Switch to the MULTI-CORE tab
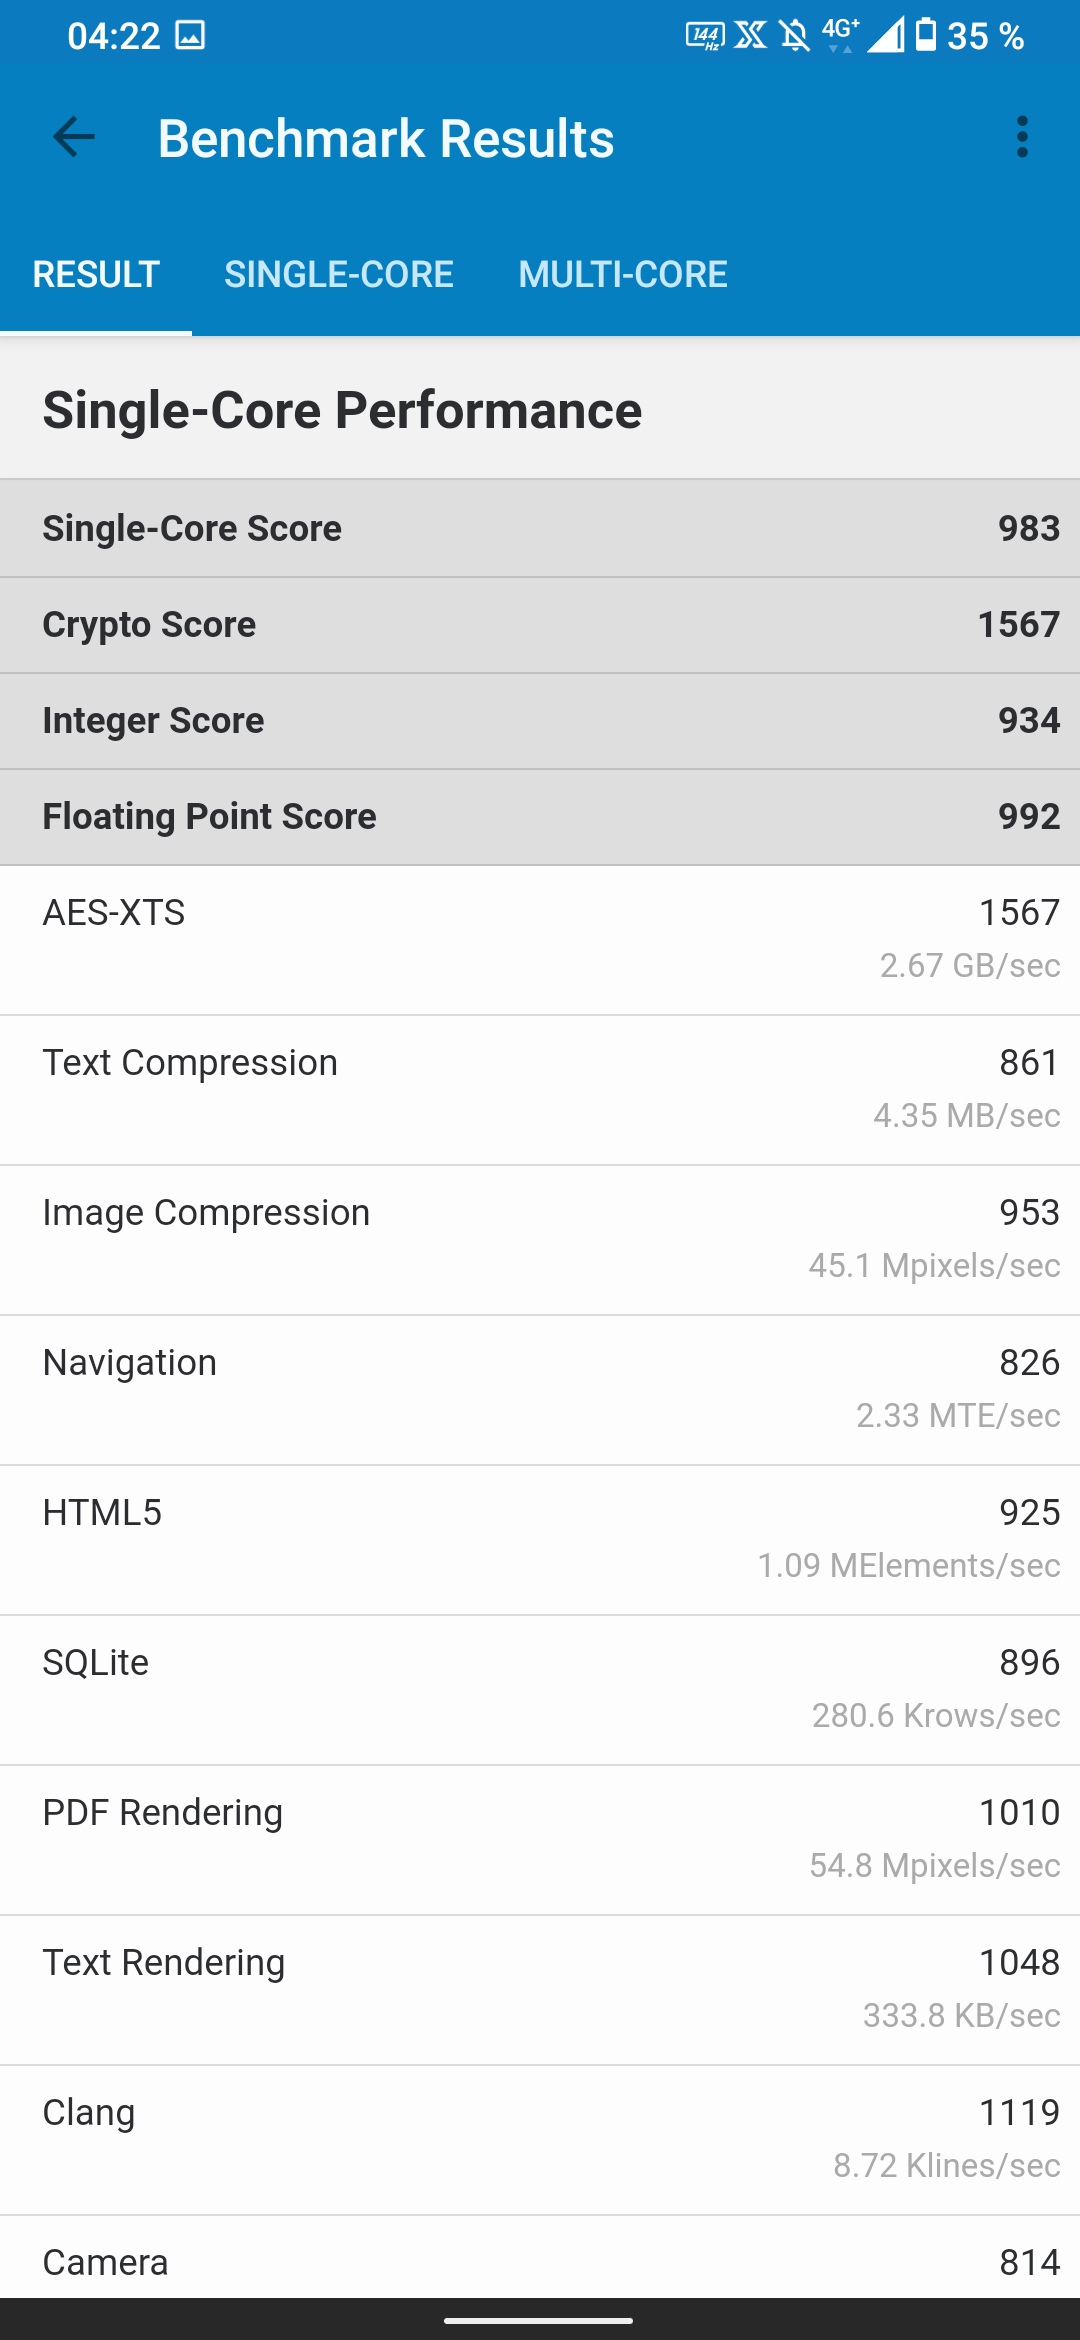Screen dimensions: 1080x2340 (622, 274)
